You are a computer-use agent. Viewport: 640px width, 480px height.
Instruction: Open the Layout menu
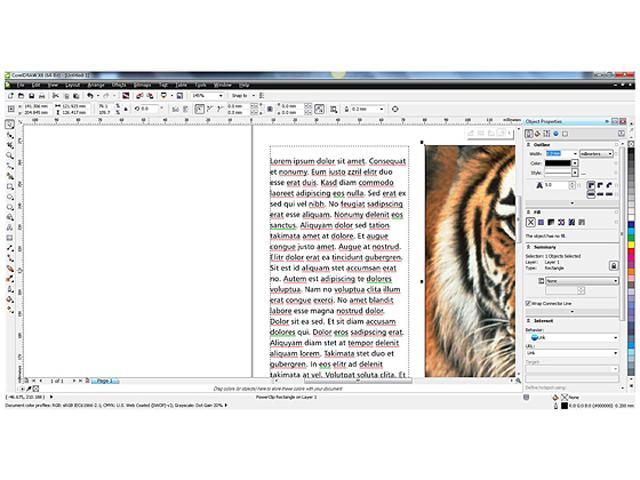[x=73, y=85]
